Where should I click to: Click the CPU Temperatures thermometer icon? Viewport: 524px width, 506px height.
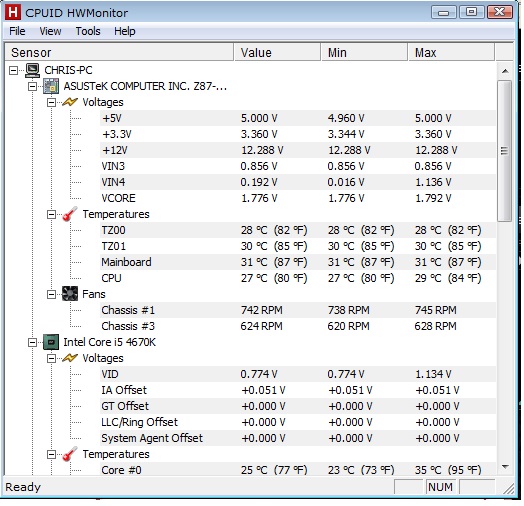click(x=70, y=454)
